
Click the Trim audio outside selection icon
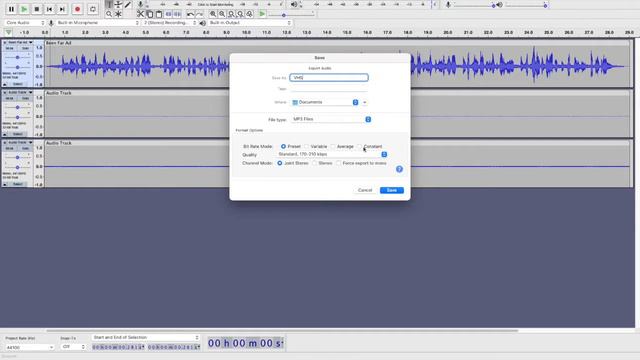168,14
